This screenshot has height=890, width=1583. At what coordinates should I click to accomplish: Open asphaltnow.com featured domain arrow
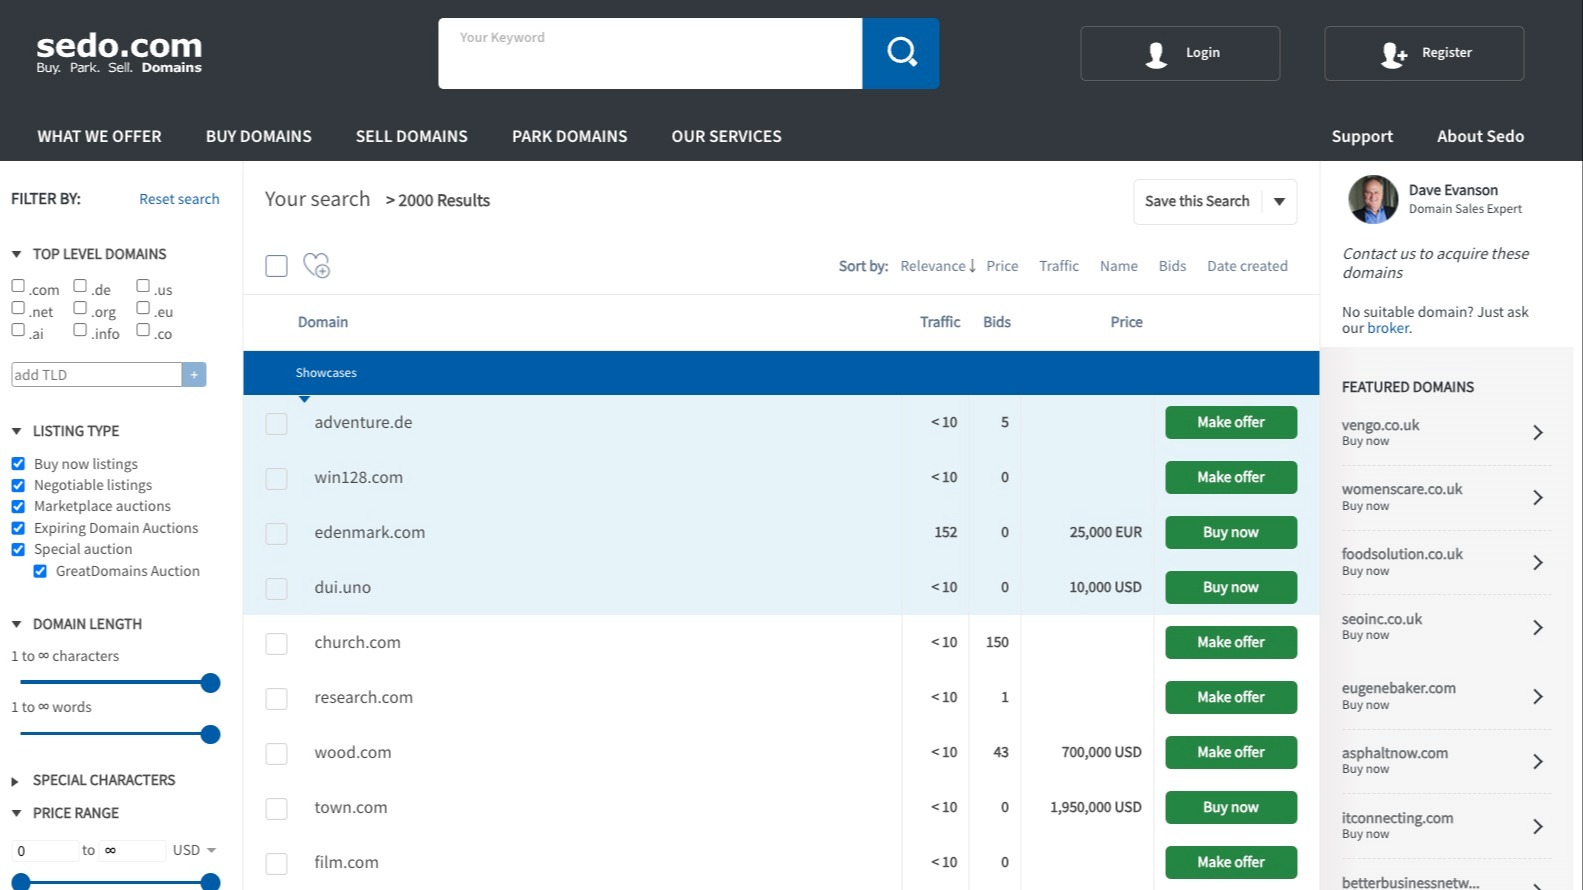click(1538, 761)
